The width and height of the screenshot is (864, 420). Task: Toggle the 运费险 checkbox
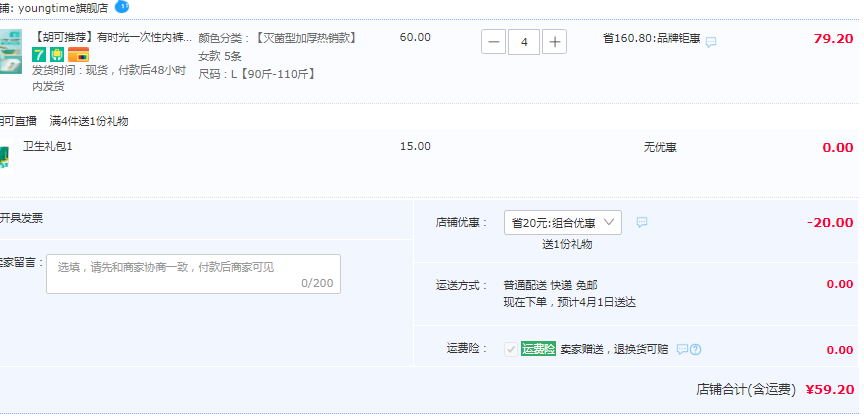pyautogui.click(x=511, y=349)
